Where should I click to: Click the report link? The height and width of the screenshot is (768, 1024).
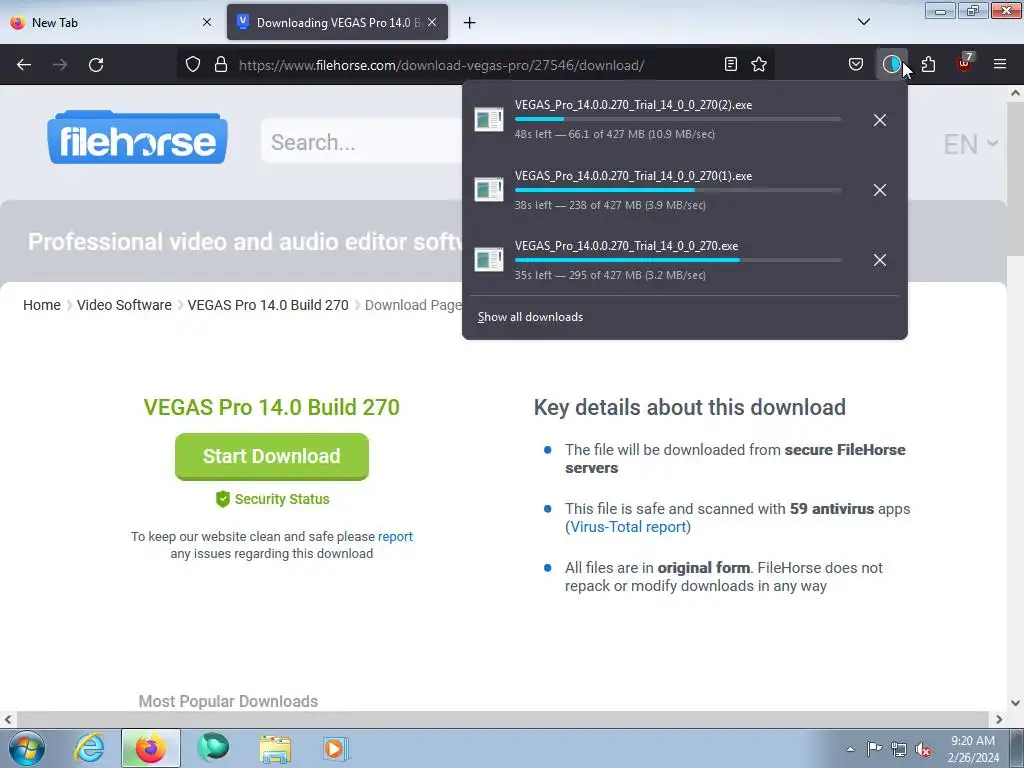pyautogui.click(x=395, y=536)
